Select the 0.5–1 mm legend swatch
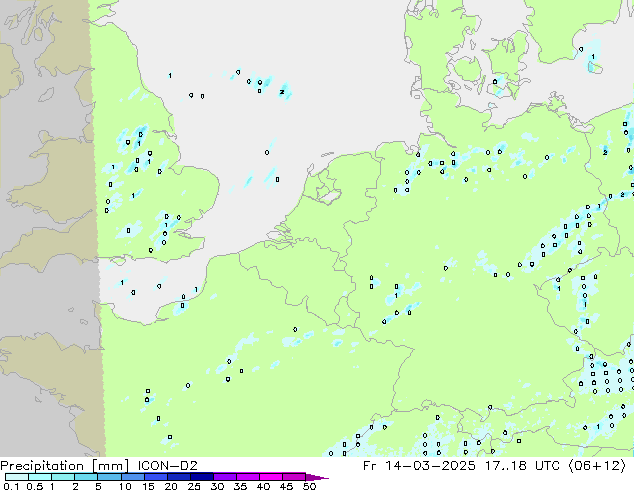 [40, 477]
